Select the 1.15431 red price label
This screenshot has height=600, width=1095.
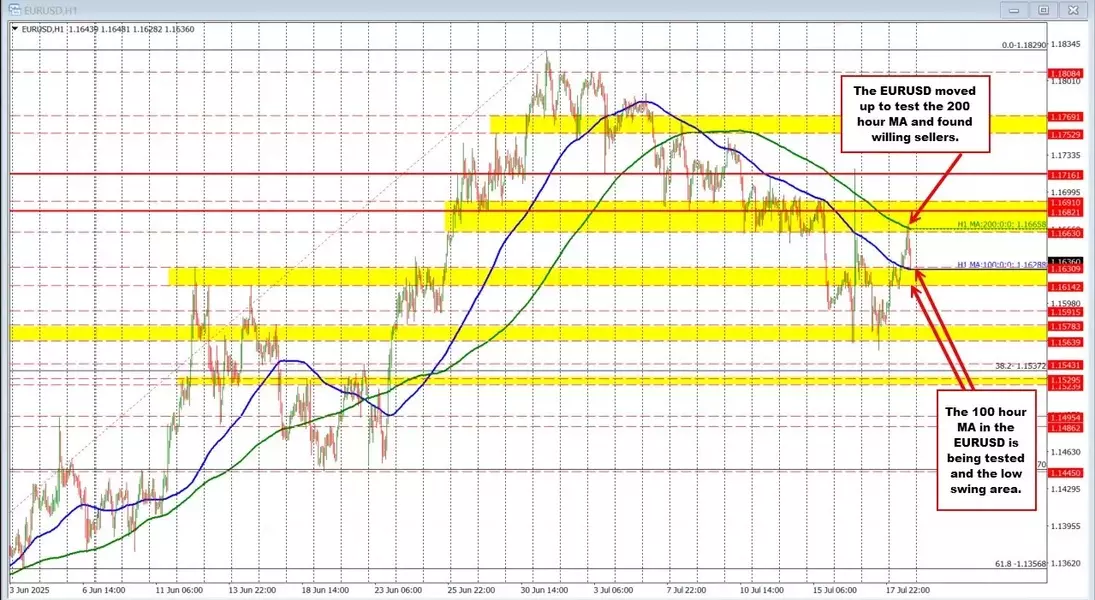[1066, 365]
